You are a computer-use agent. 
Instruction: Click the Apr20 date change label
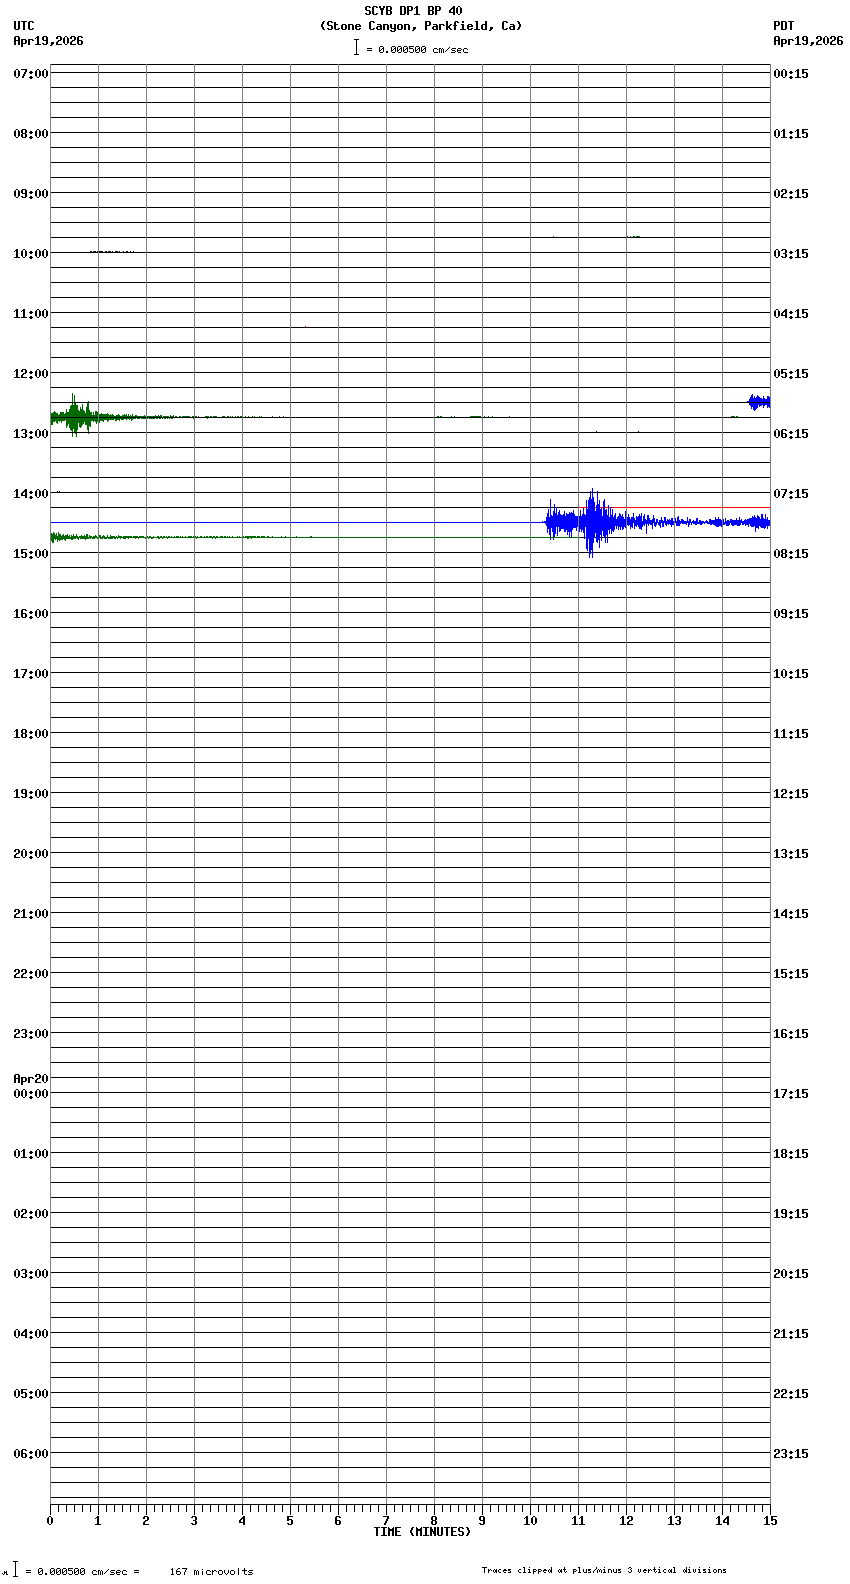point(31,1079)
